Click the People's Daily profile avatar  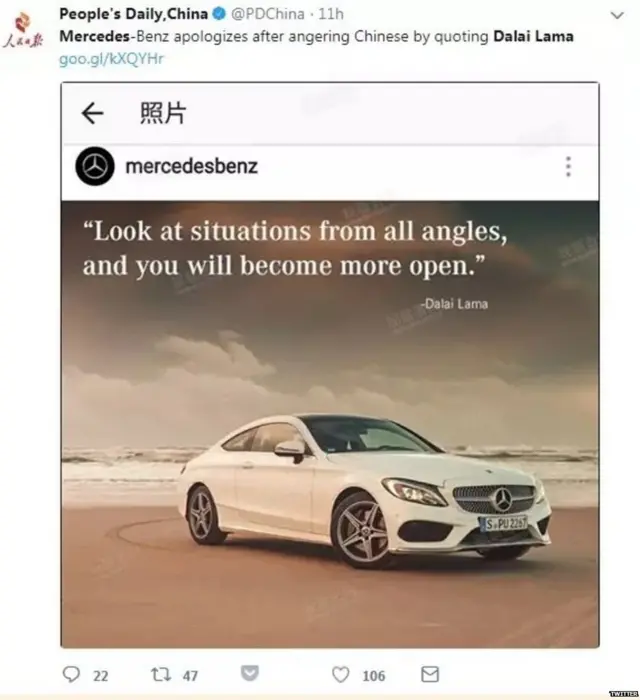23,30
